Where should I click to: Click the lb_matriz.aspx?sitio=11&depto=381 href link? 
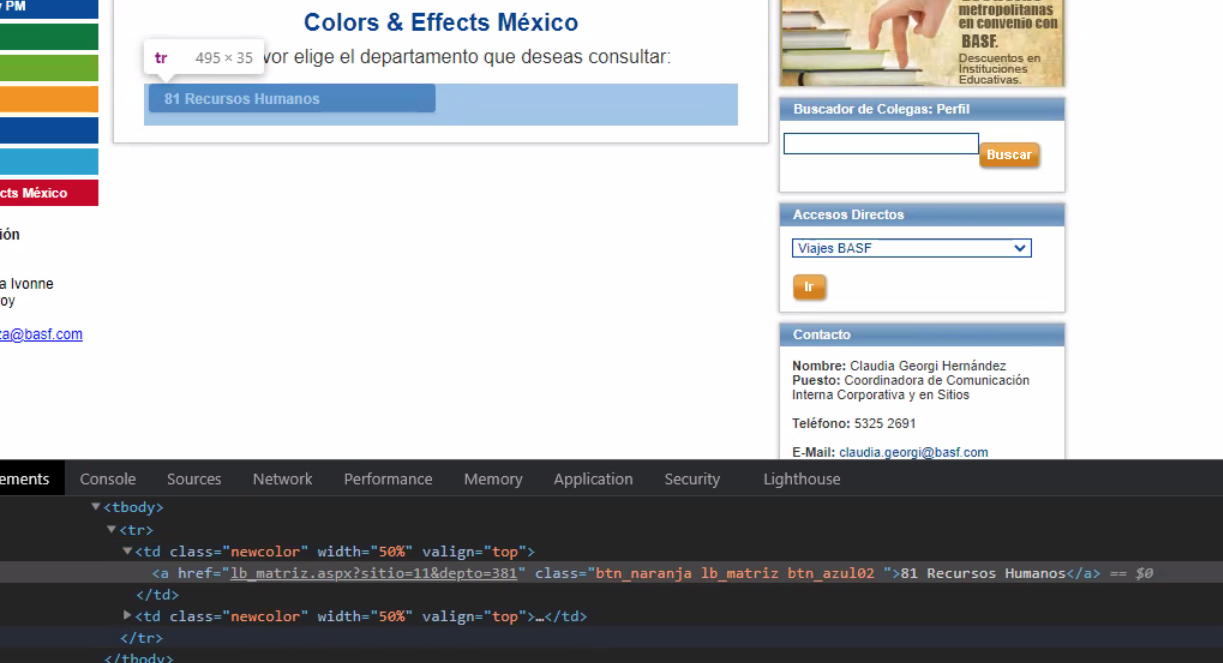pos(374,573)
